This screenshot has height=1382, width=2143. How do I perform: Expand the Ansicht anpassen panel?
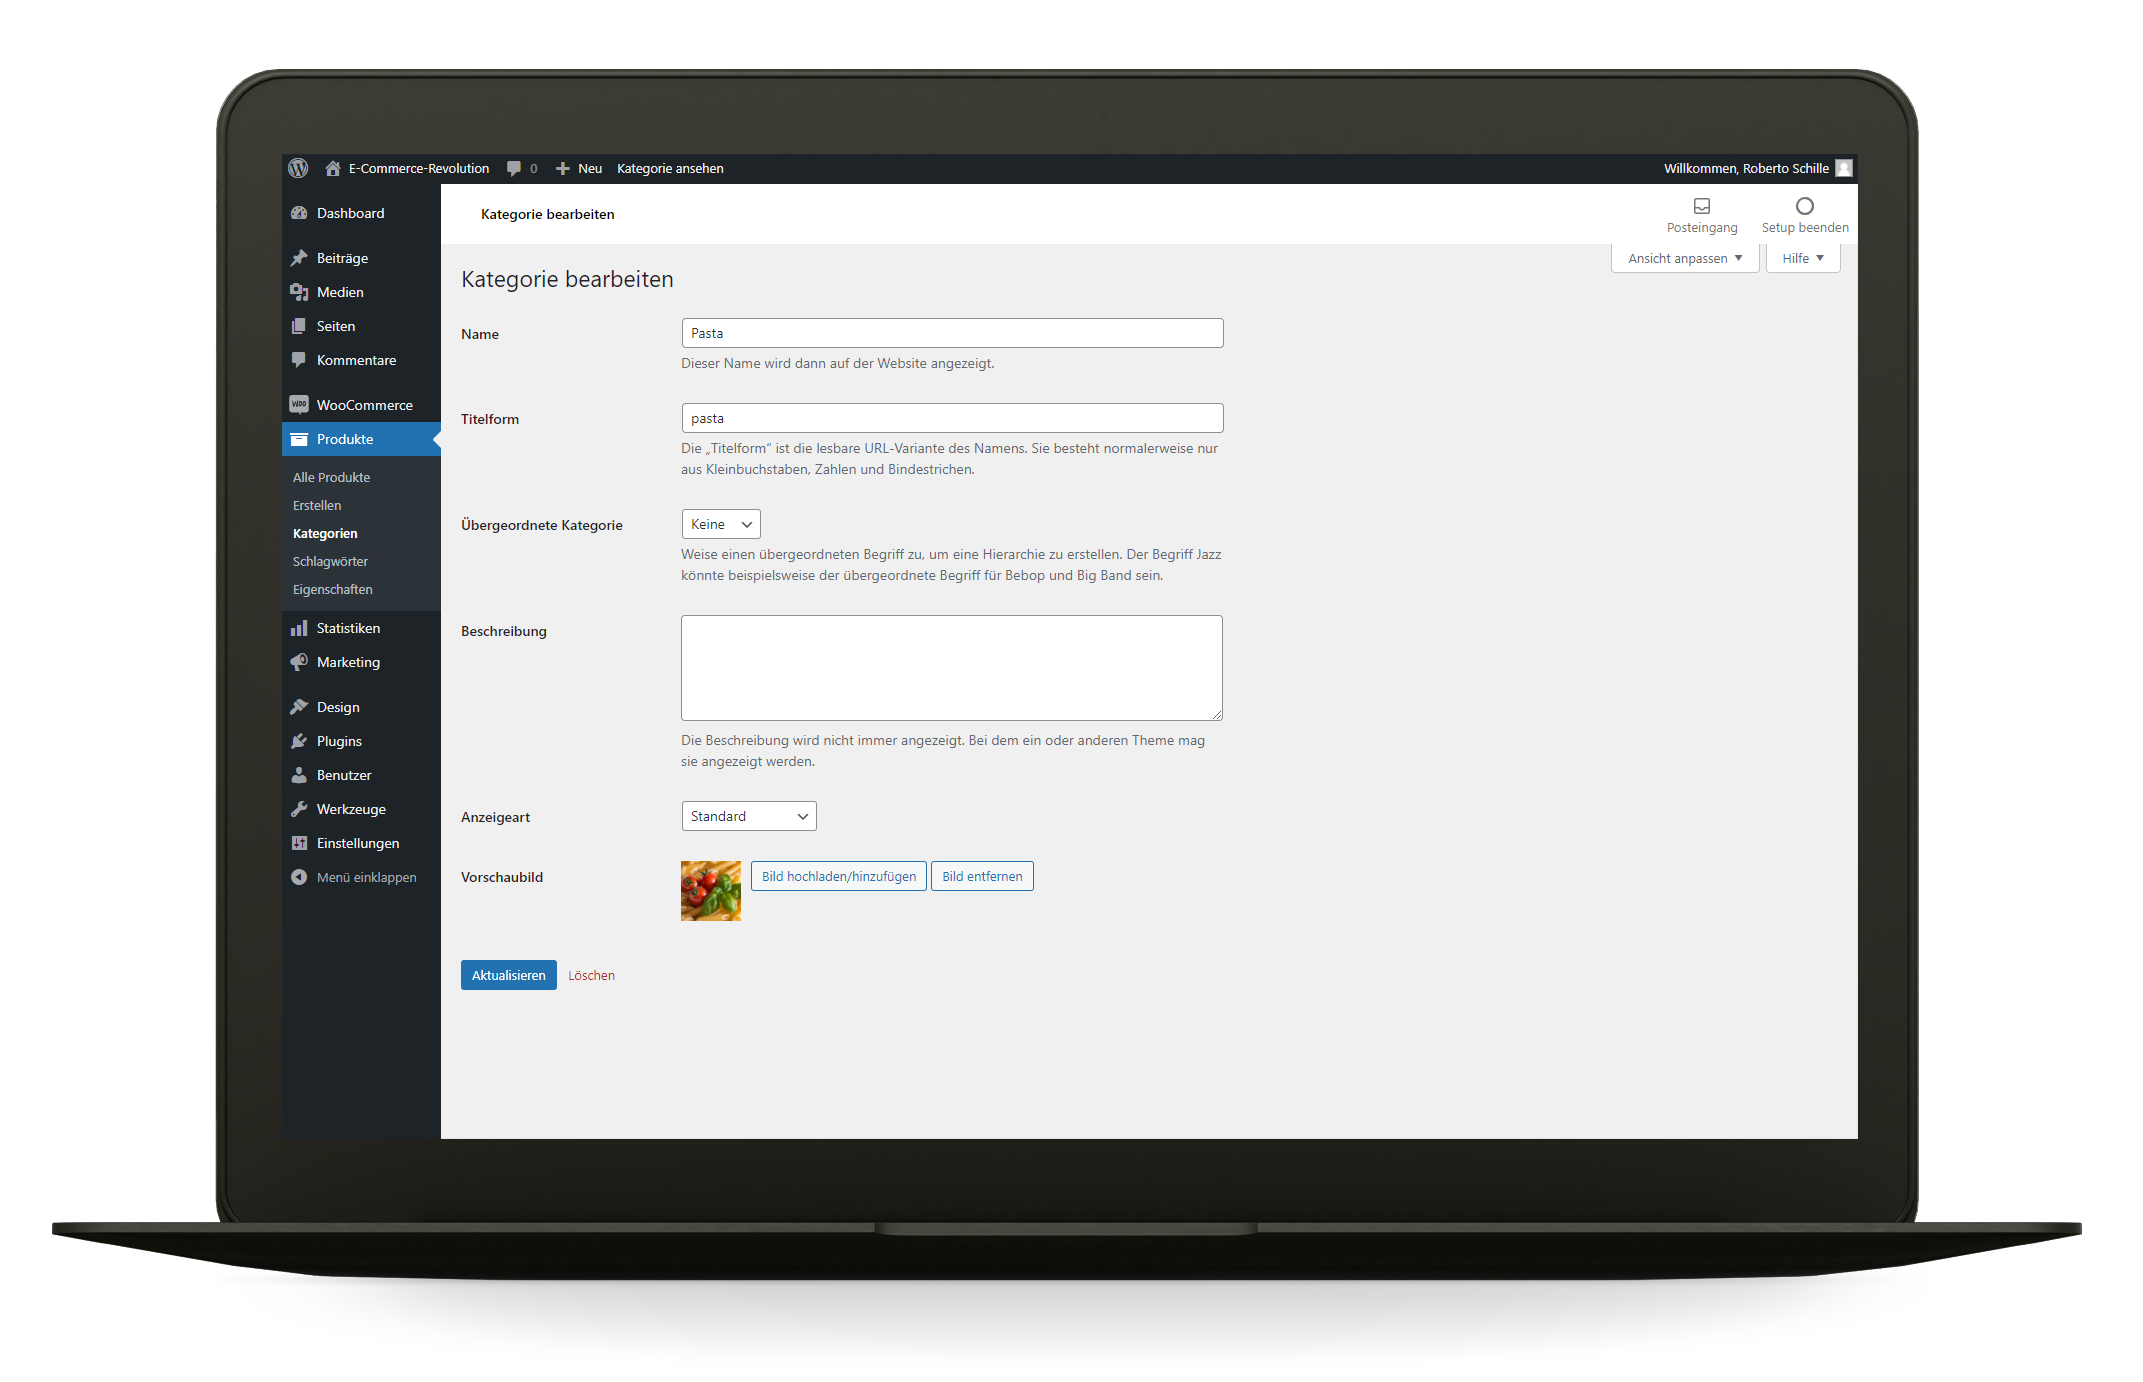(1685, 258)
